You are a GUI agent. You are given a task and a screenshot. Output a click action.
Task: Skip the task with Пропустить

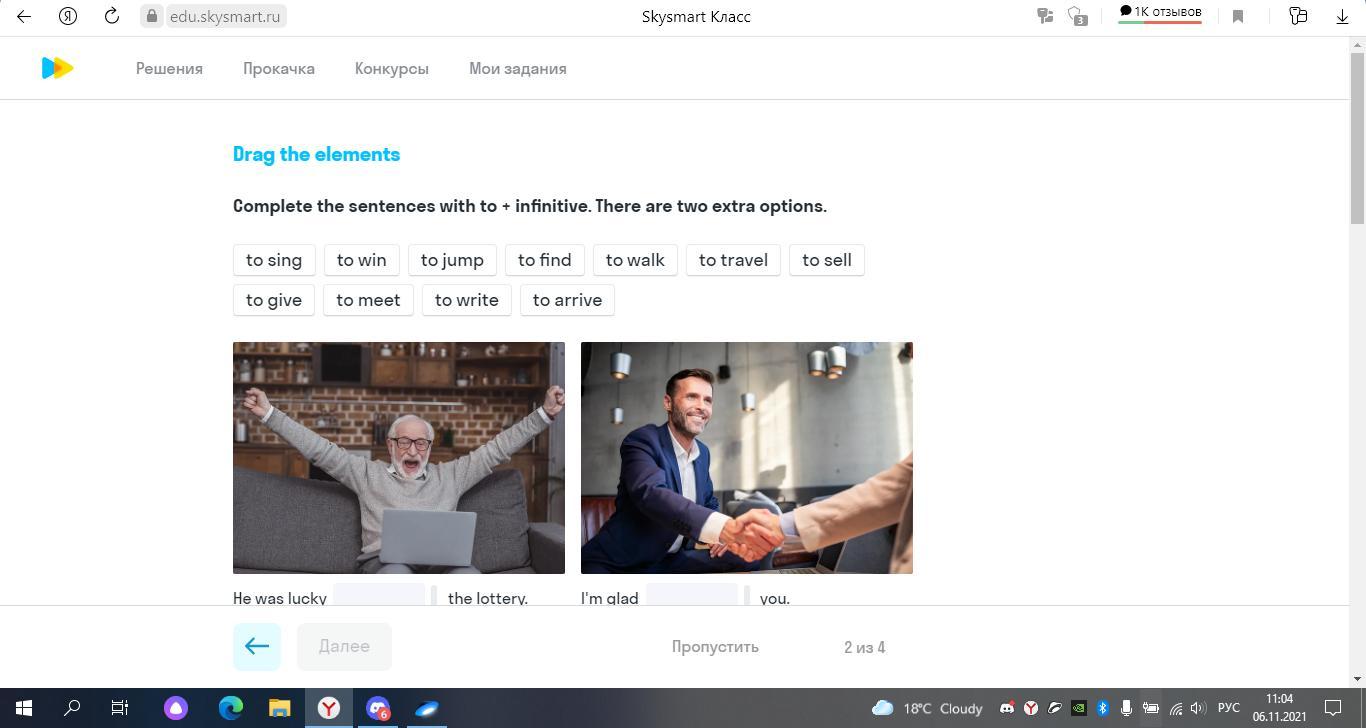(715, 647)
